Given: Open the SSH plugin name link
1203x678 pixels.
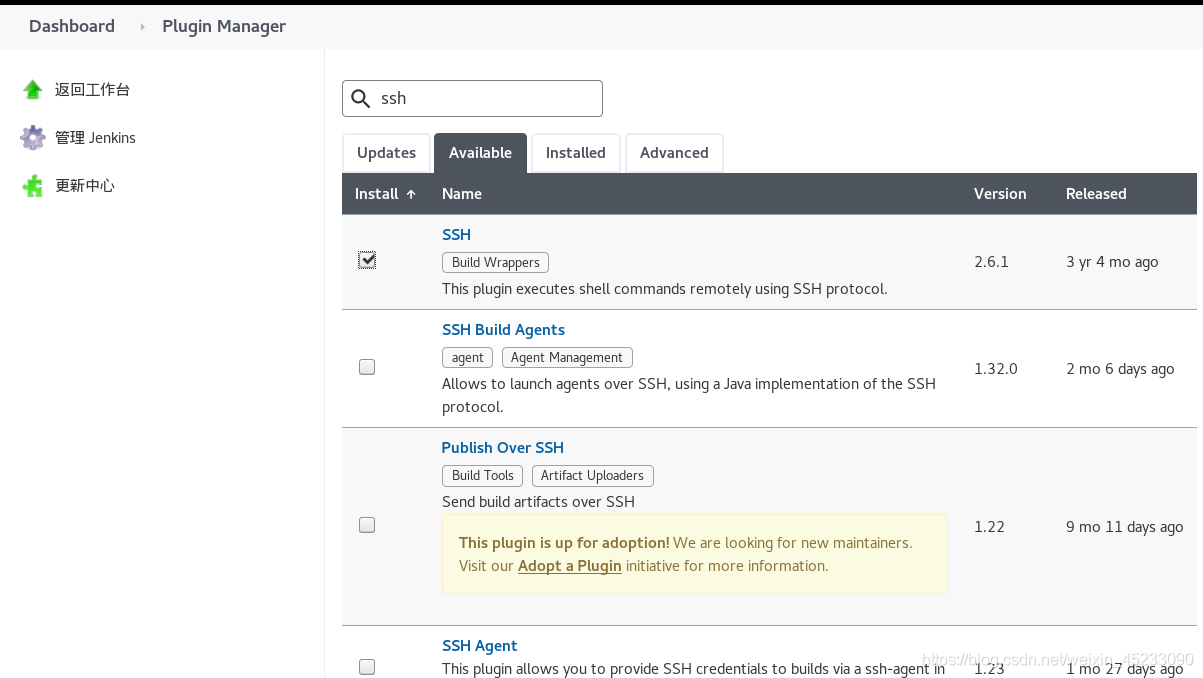Looking at the screenshot, I should coord(456,235).
